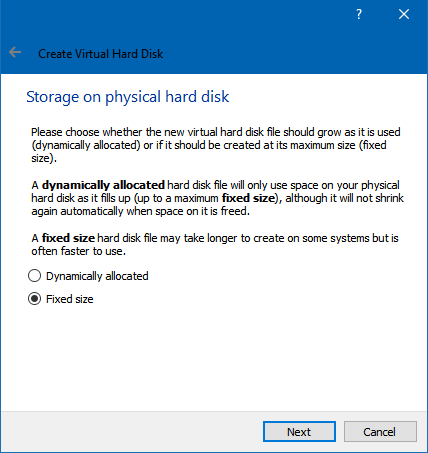Click the bold 'dynamically allocated' words in description
The height and width of the screenshot is (453, 428).
pyautogui.click(x=103, y=185)
